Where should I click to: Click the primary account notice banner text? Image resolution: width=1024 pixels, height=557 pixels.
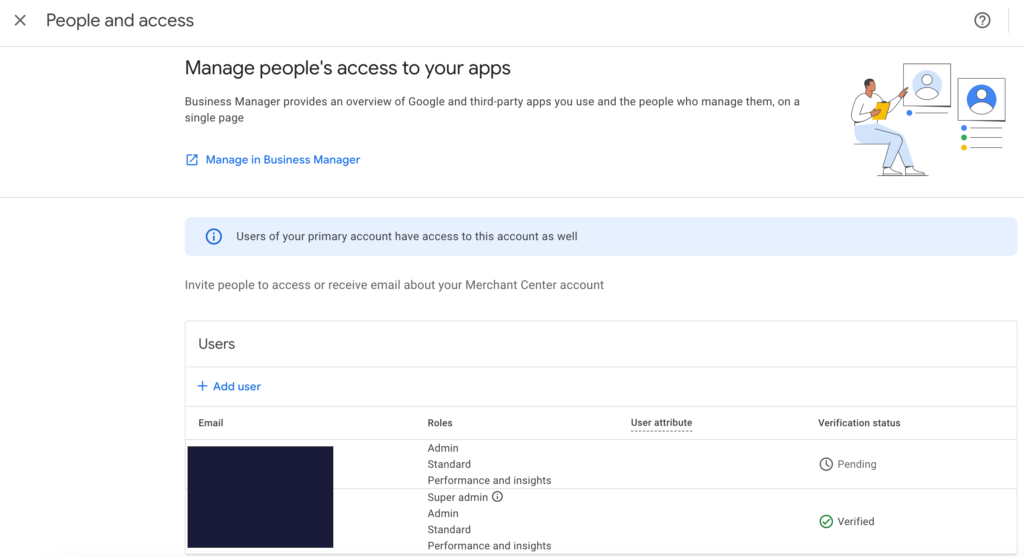coord(407,236)
